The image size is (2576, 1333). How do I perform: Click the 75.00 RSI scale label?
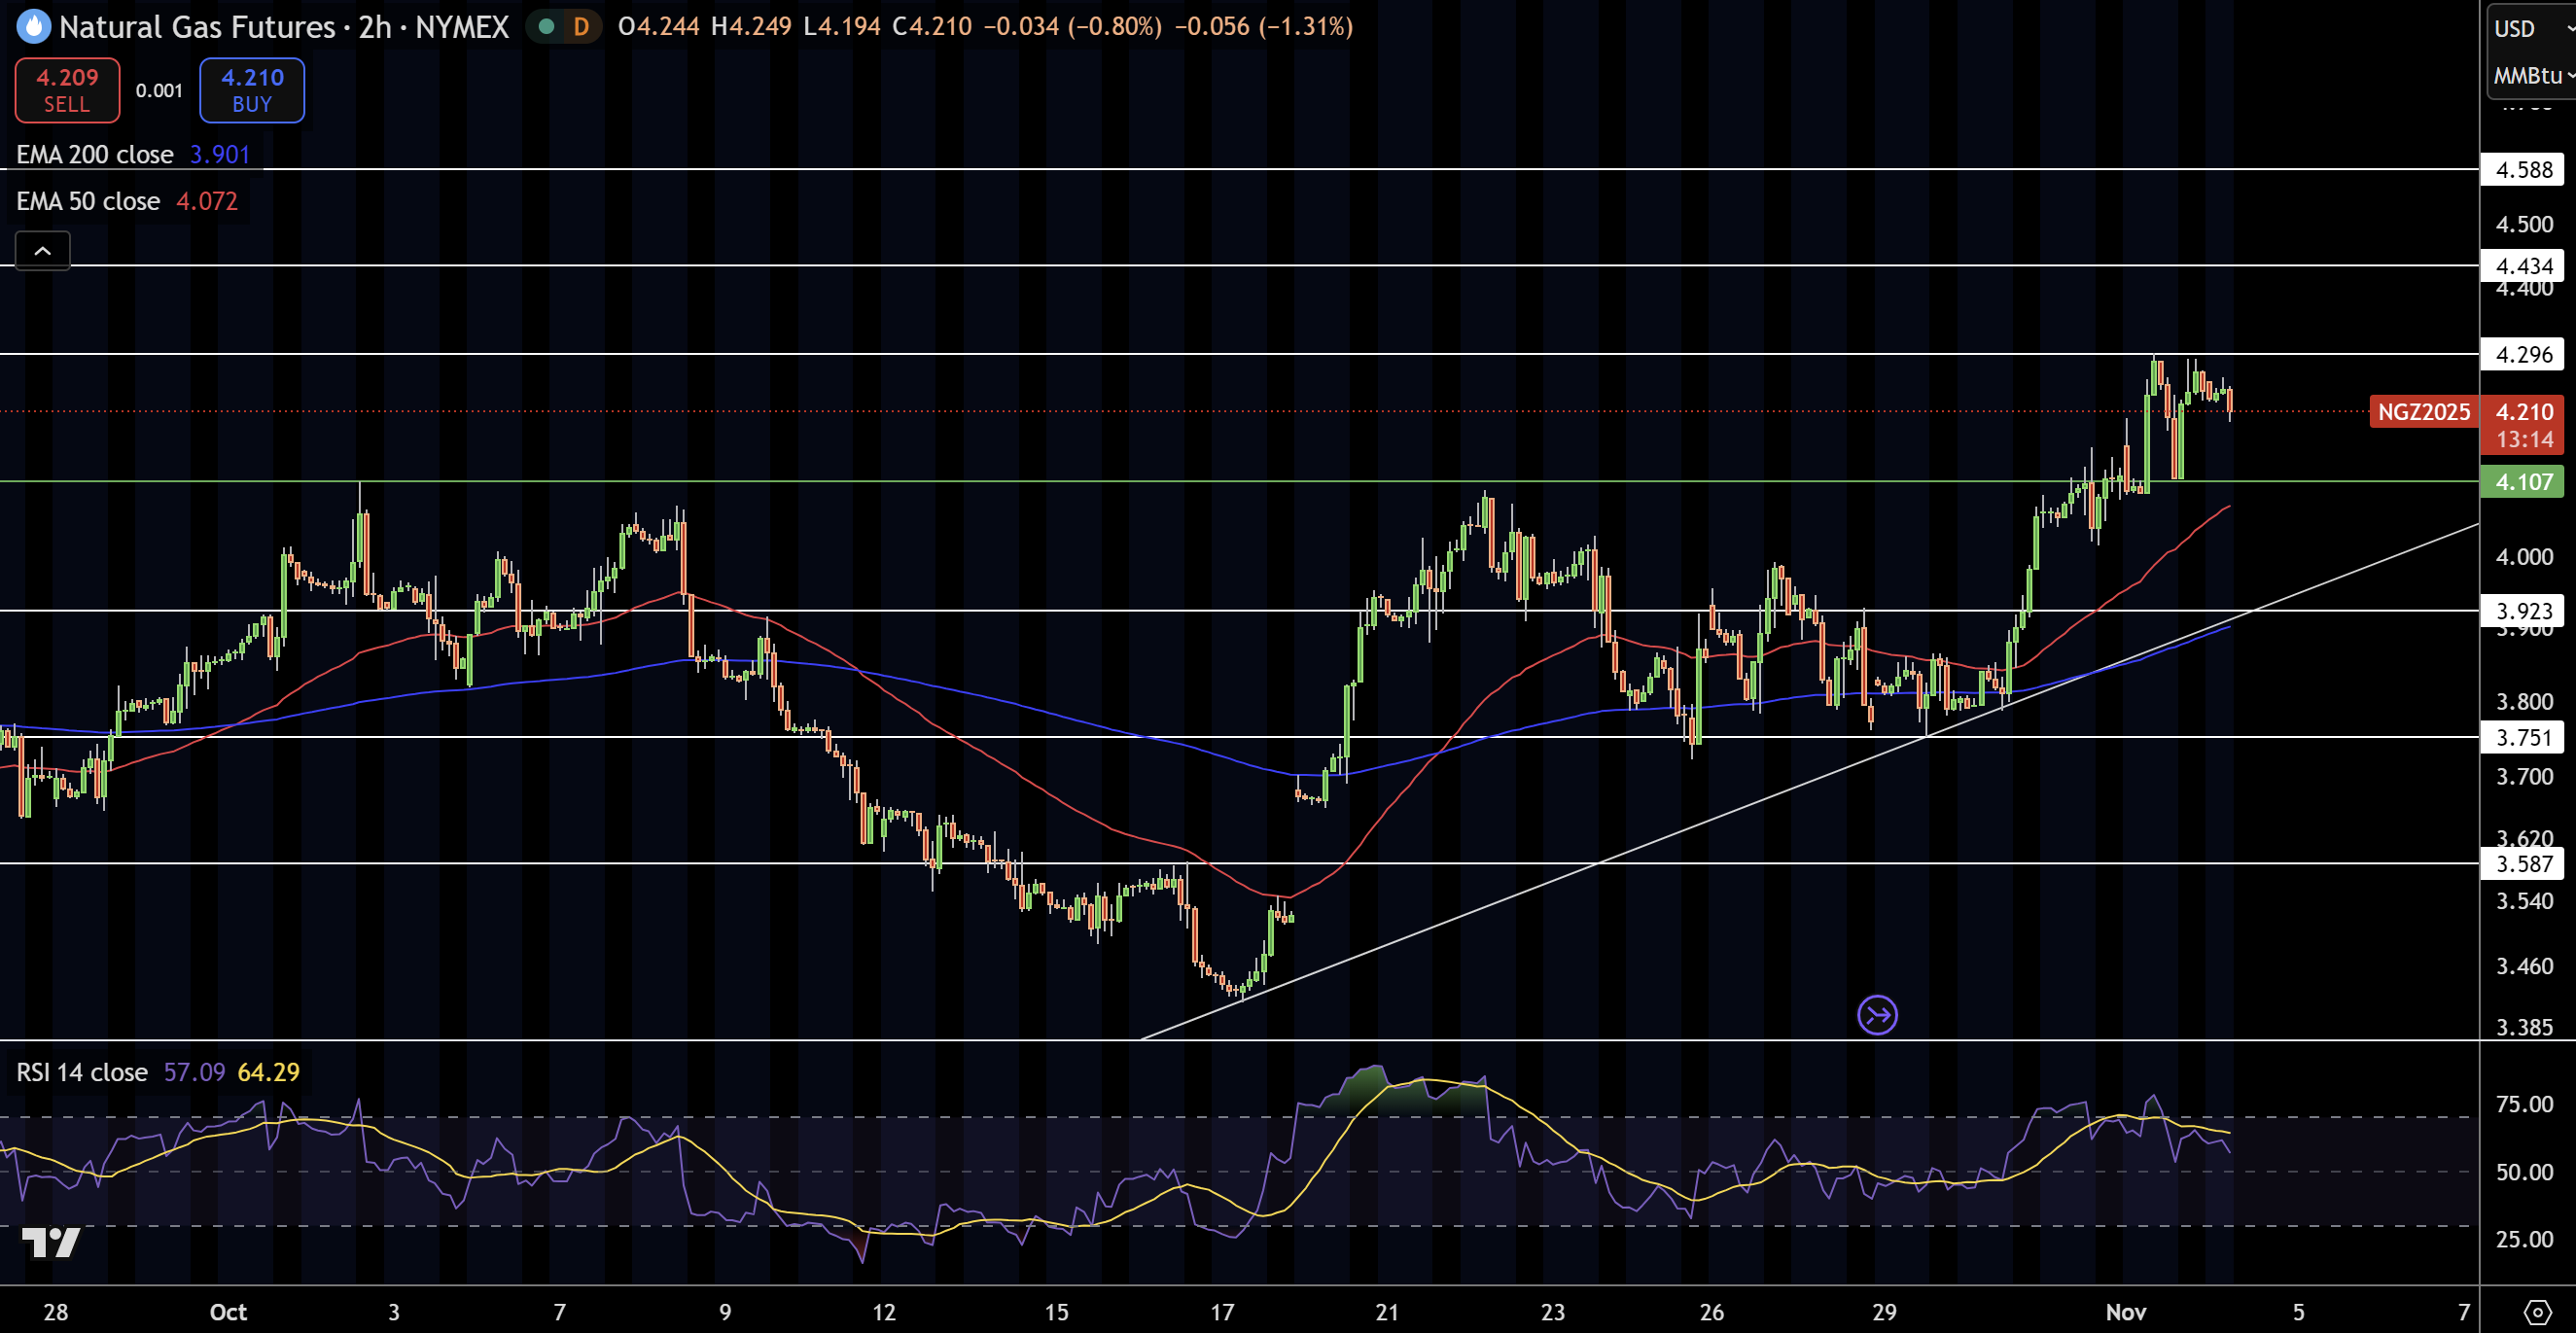pyautogui.click(x=2524, y=1104)
